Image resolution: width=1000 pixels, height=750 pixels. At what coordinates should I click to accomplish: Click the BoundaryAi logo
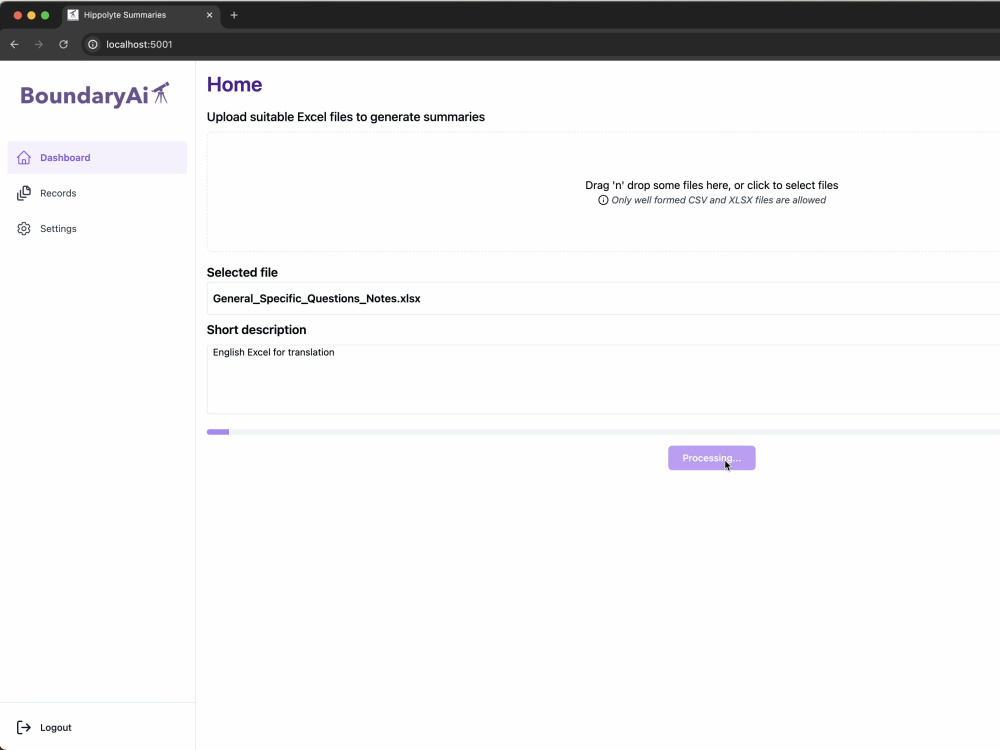pos(95,94)
